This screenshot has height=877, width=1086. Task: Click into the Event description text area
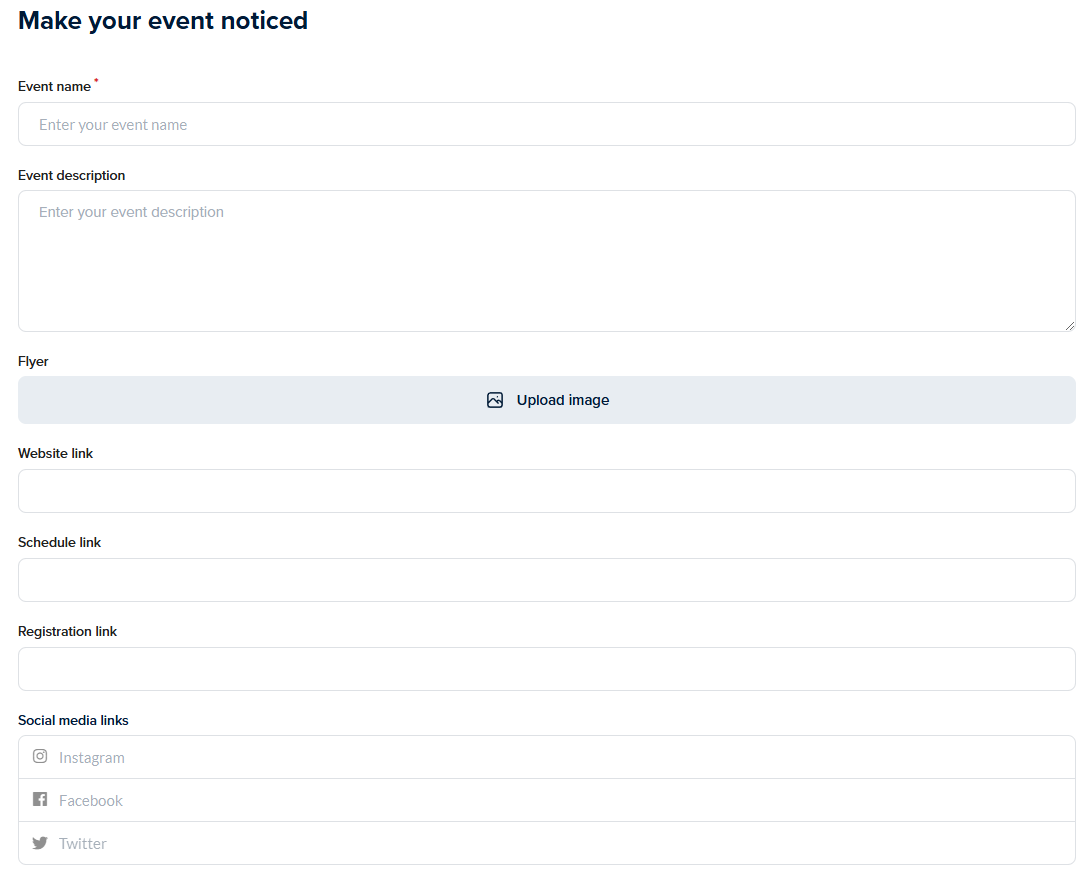pyautogui.click(x=546, y=261)
